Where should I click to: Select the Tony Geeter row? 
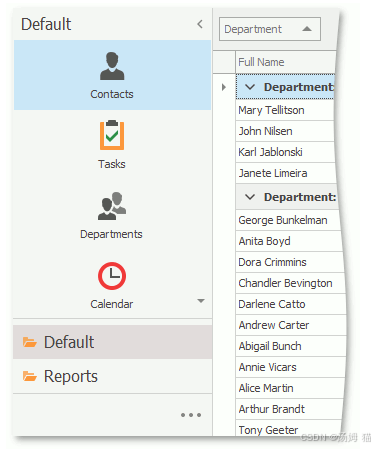tap(288, 428)
